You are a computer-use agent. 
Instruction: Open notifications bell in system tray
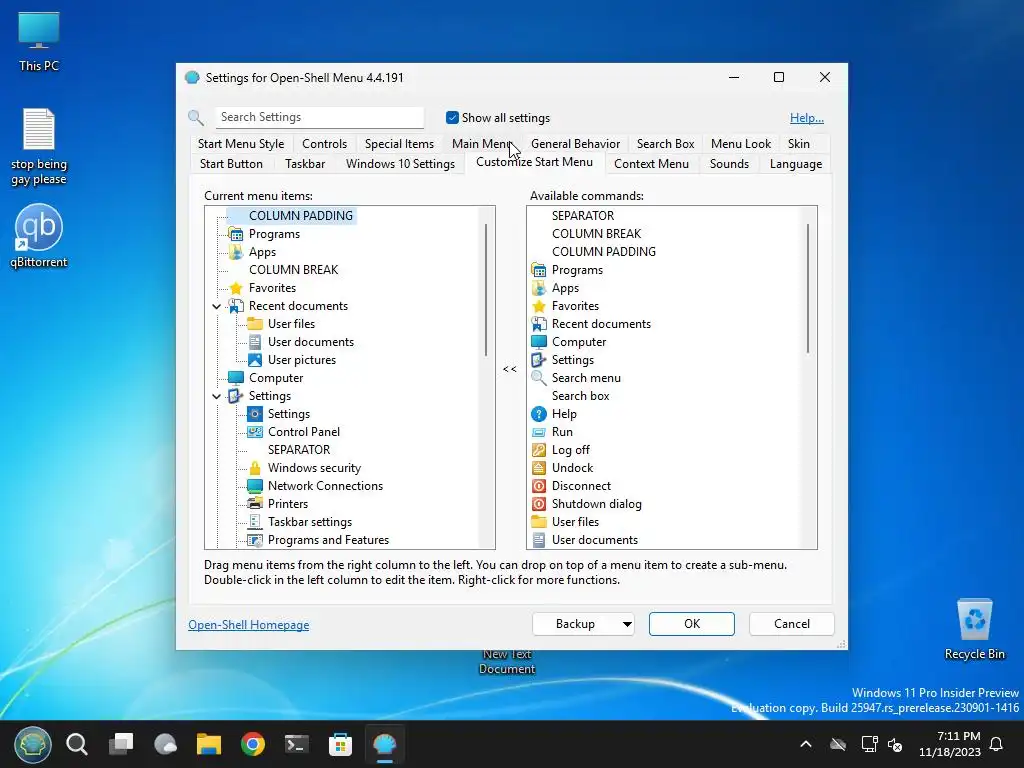click(x=997, y=744)
